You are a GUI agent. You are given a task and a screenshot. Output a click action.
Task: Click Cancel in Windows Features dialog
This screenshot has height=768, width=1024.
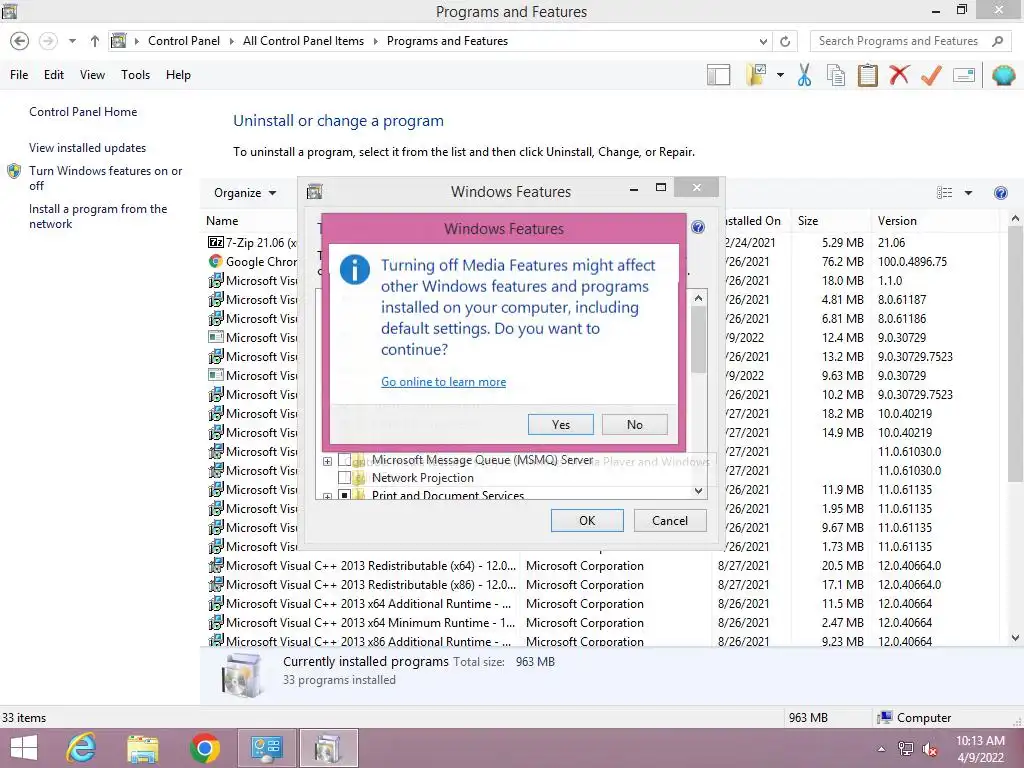670,520
